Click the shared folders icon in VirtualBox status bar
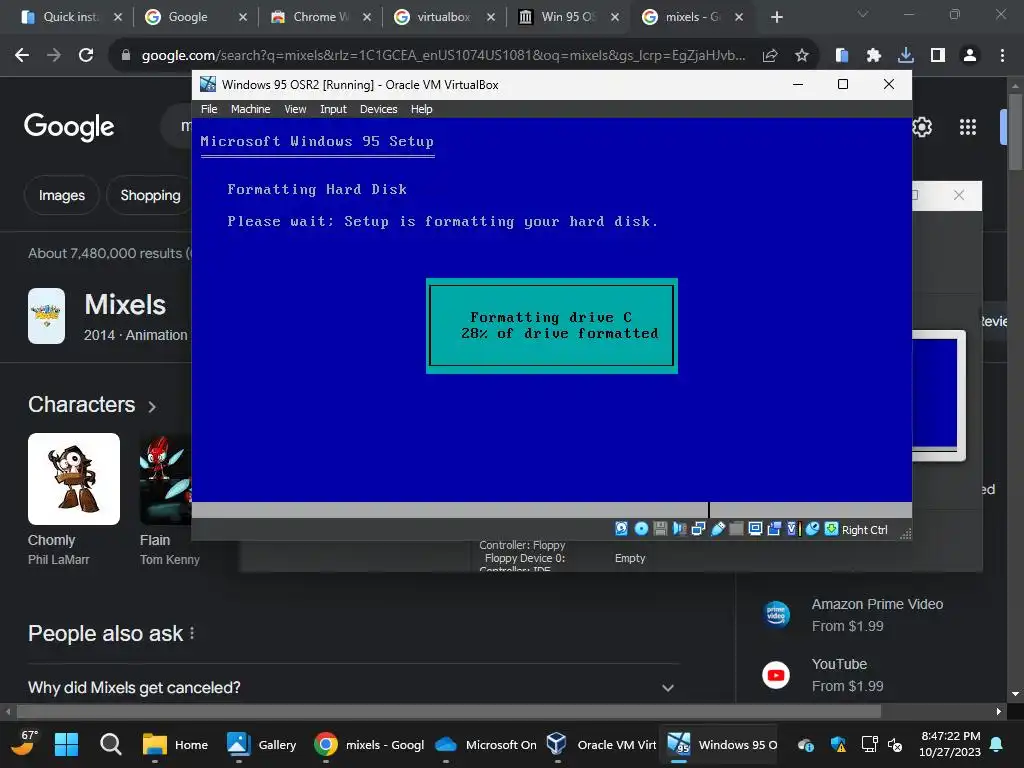This screenshot has height=768, width=1024. click(736, 529)
